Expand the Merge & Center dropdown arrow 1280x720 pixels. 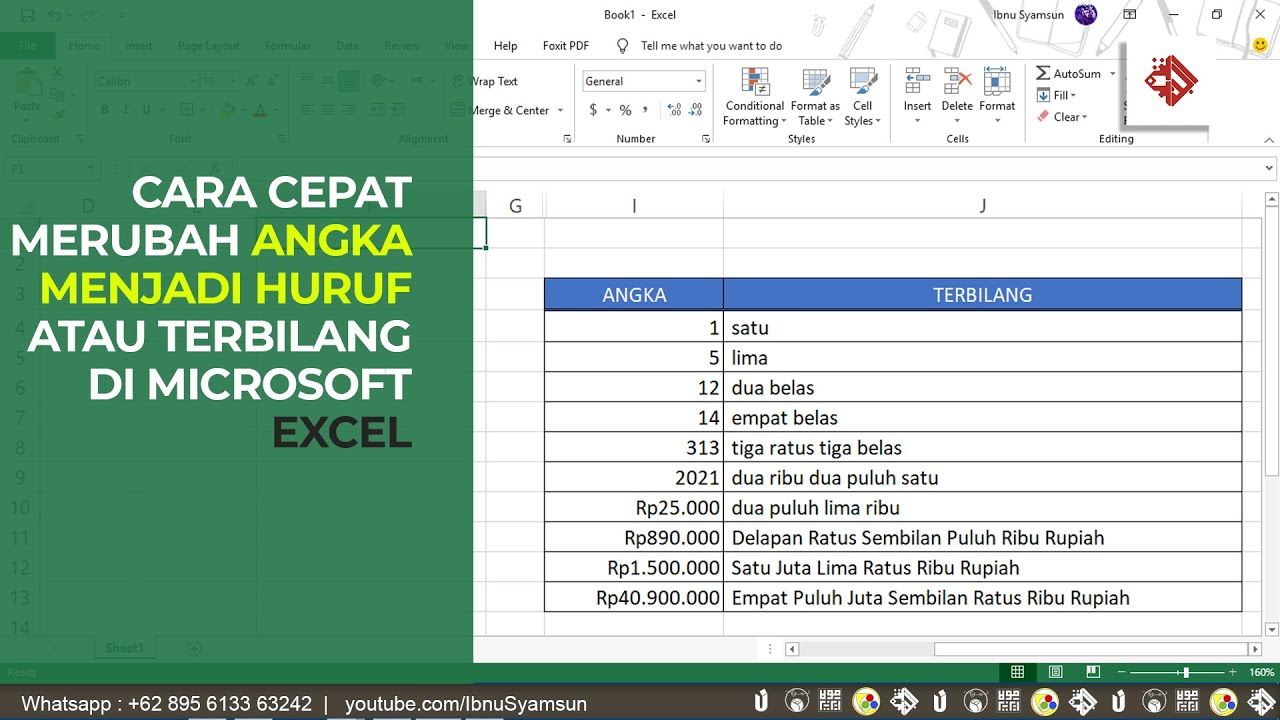coord(560,111)
